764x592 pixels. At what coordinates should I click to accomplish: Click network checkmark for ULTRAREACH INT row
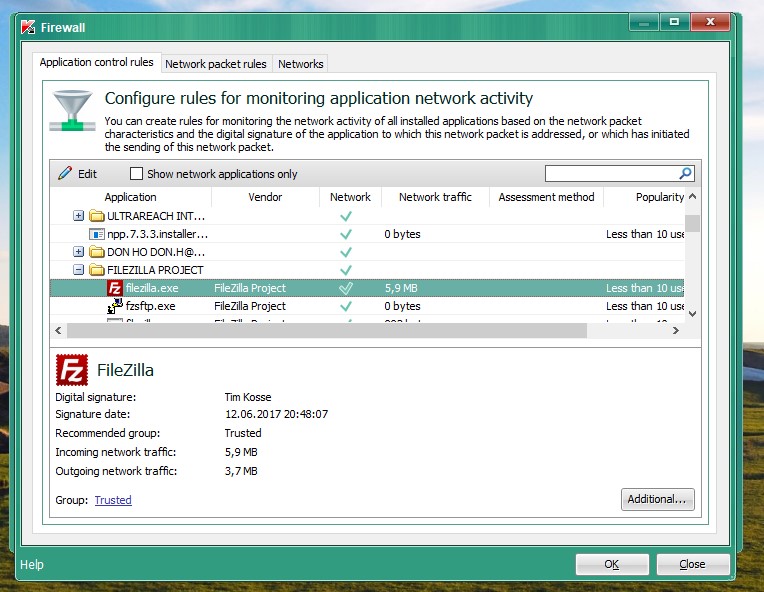[346, 216]
